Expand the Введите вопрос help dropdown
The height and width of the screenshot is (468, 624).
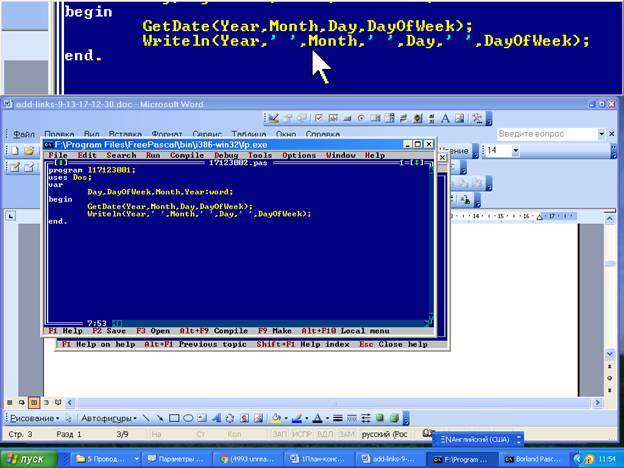point(602,134)
